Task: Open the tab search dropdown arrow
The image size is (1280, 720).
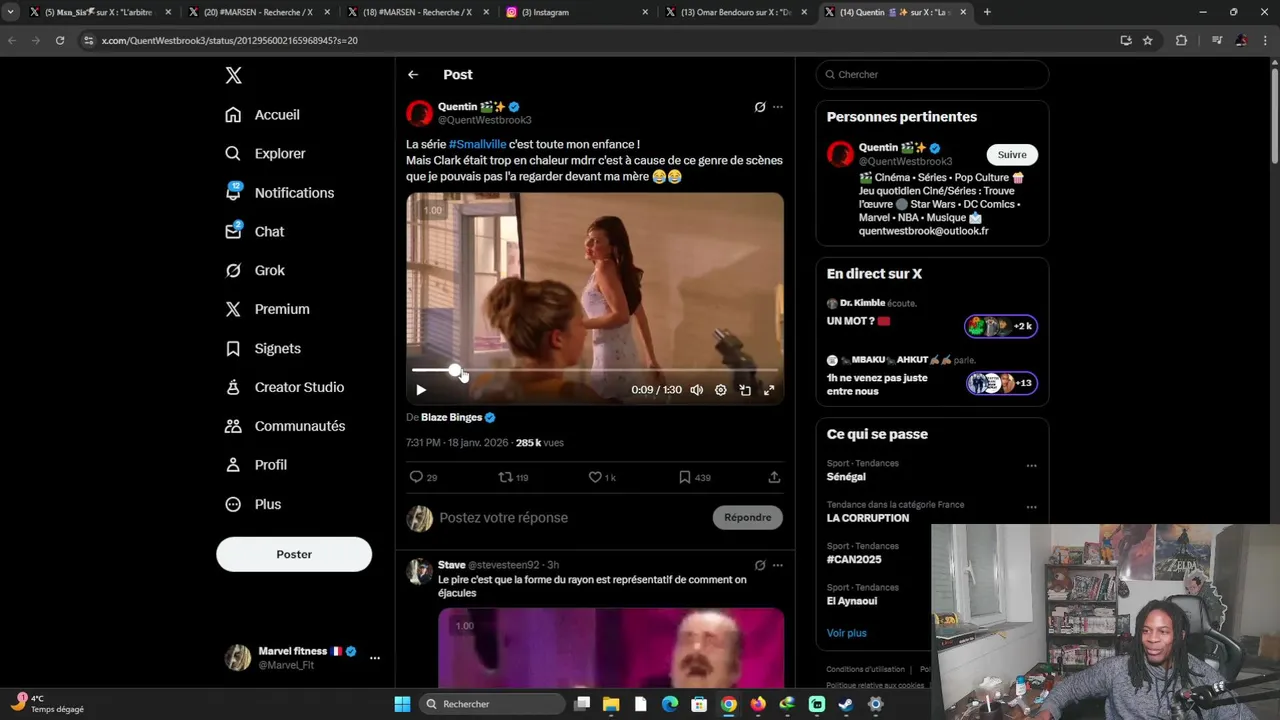Action: click(x=10, y=12)
